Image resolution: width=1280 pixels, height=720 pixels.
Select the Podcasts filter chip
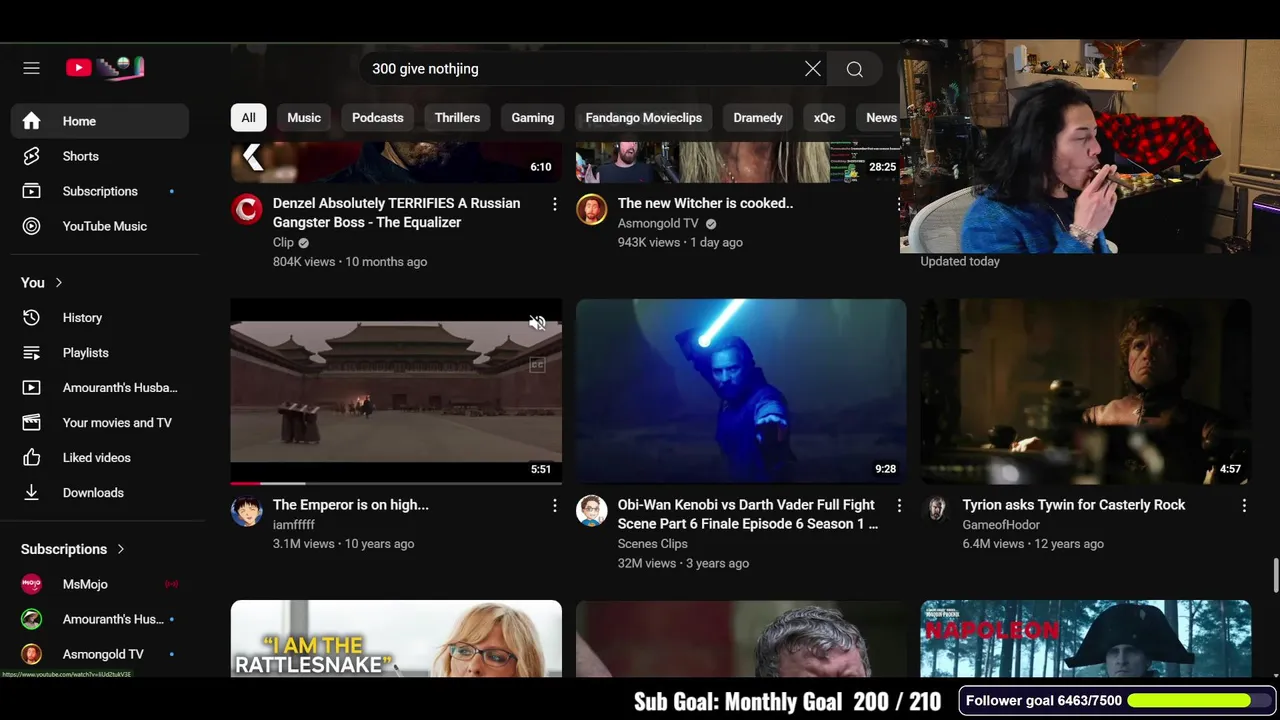tap(378, 118)
